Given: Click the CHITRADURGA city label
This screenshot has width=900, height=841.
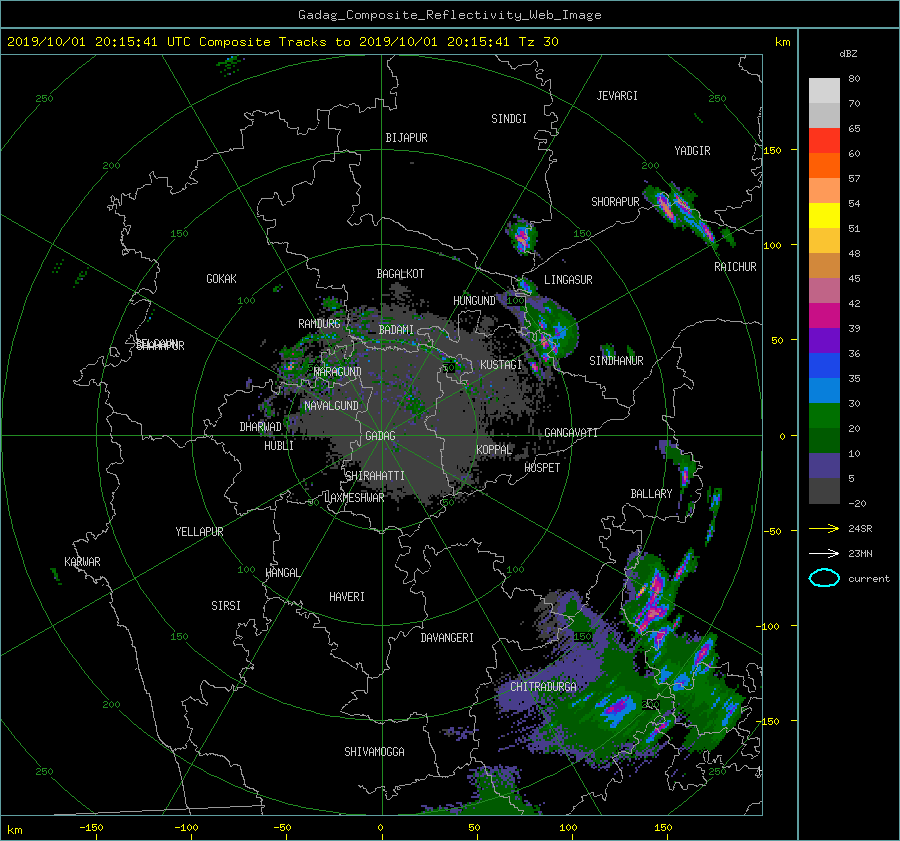Looking at the screenshot, I should (543, 687).
